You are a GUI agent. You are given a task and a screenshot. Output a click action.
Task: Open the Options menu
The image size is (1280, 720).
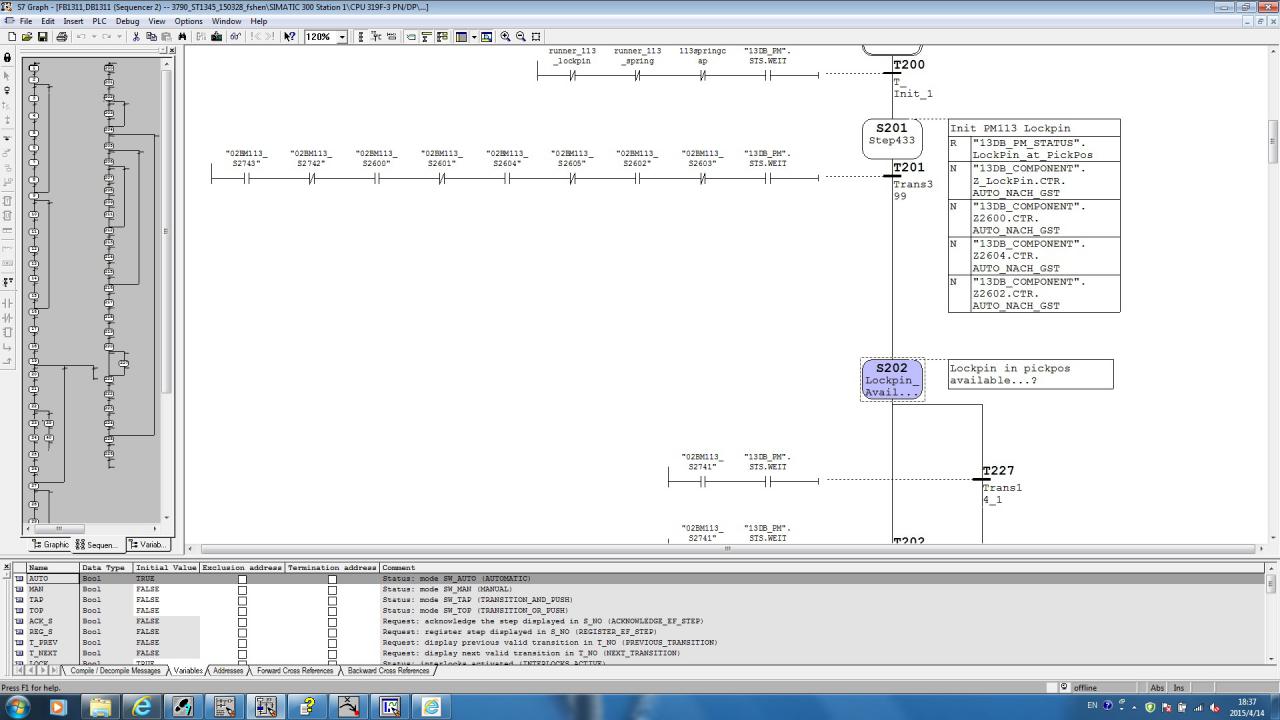188,21
